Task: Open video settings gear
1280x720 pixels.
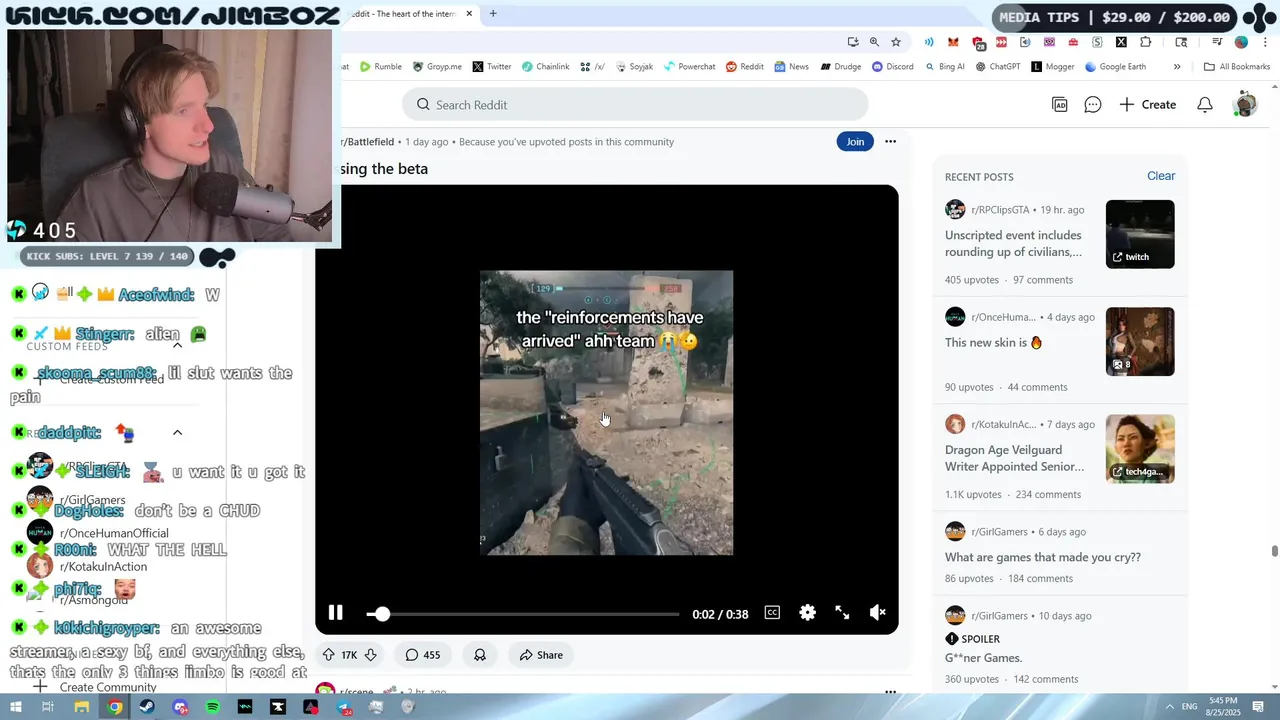Action: click(x=807, y=613)
